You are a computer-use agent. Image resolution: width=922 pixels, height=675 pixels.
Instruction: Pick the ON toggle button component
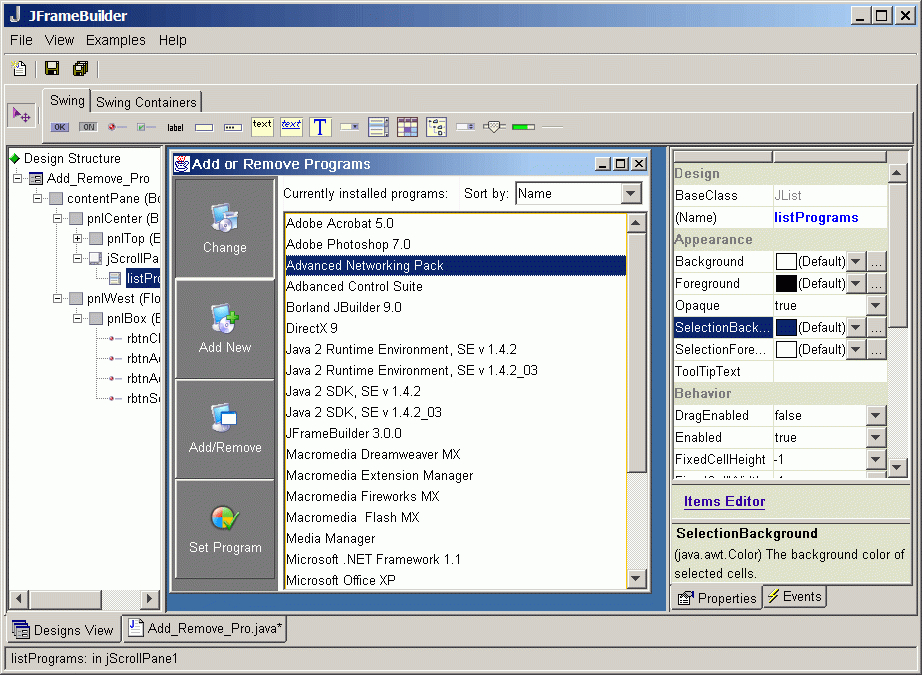pyautogui.click(x=88, y=127)
